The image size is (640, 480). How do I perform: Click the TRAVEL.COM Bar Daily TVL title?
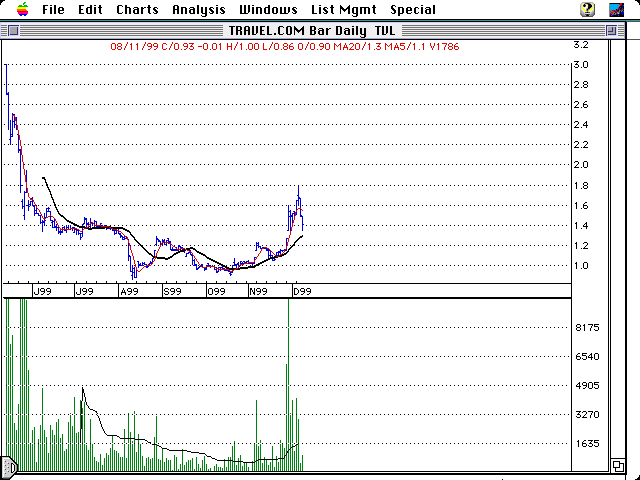[312, 31]
